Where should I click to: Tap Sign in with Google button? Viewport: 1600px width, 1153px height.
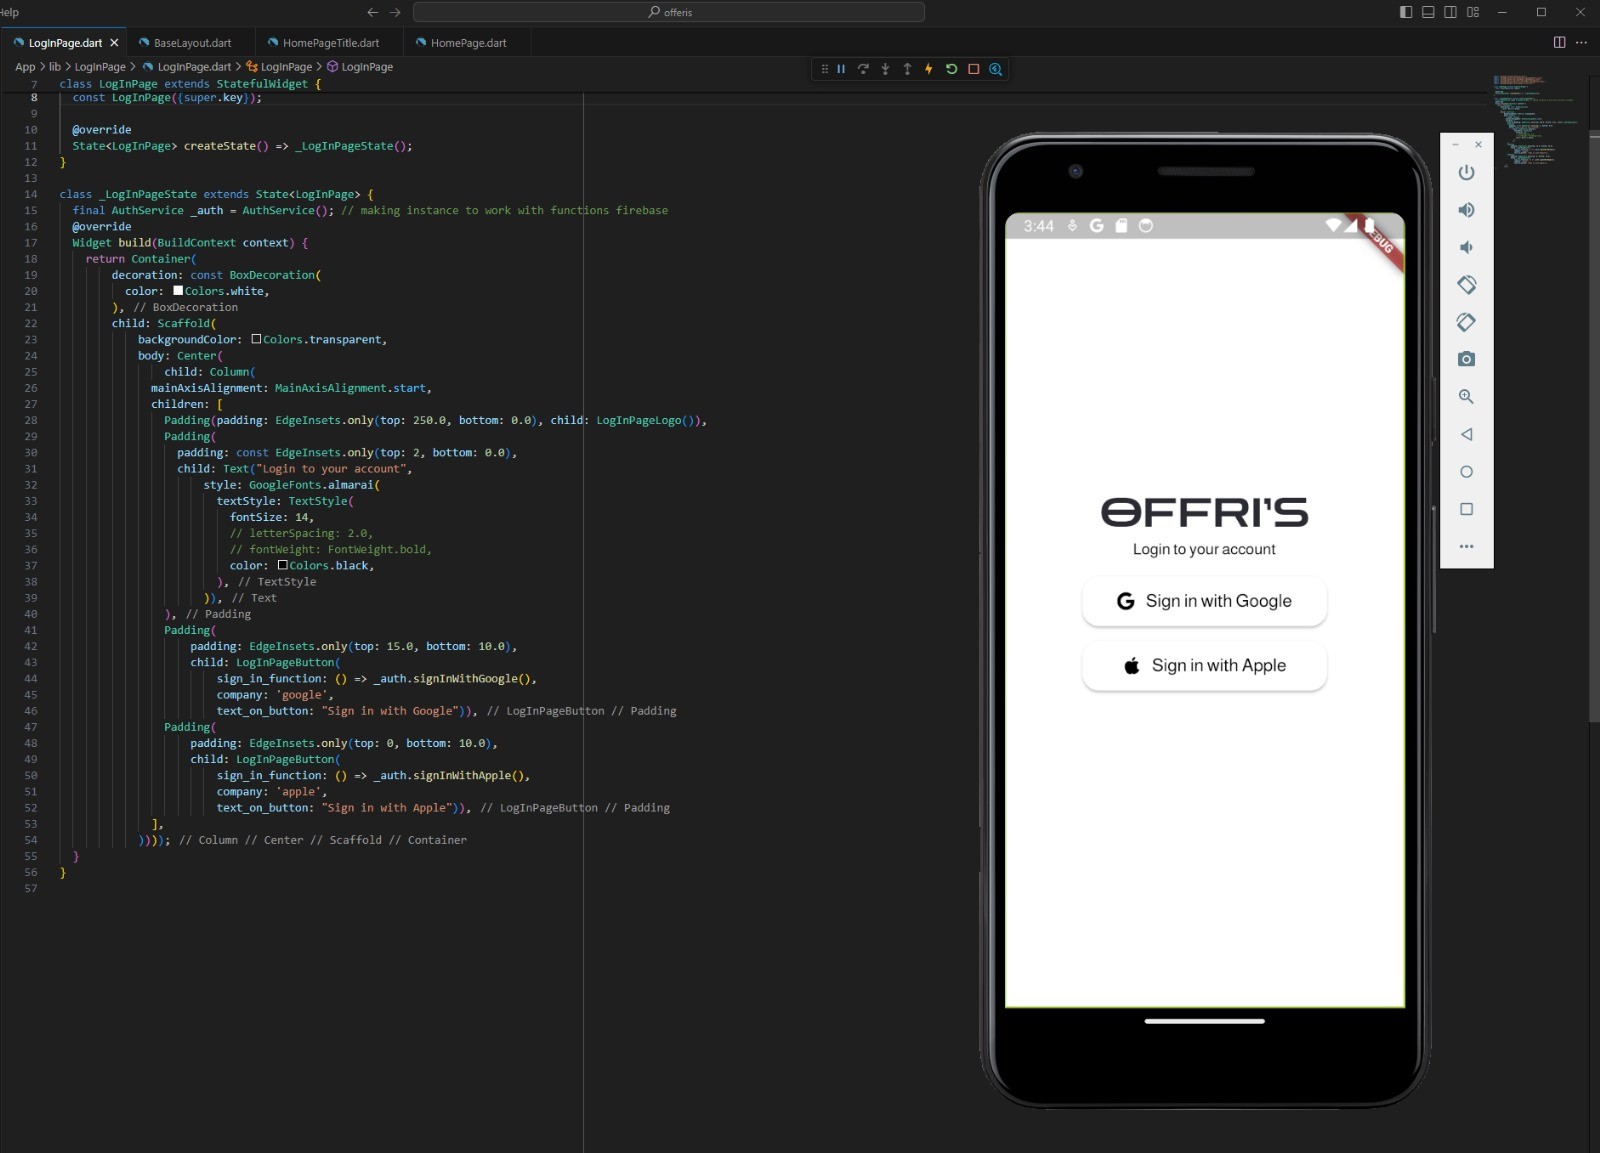click(x=1204, y=601)
